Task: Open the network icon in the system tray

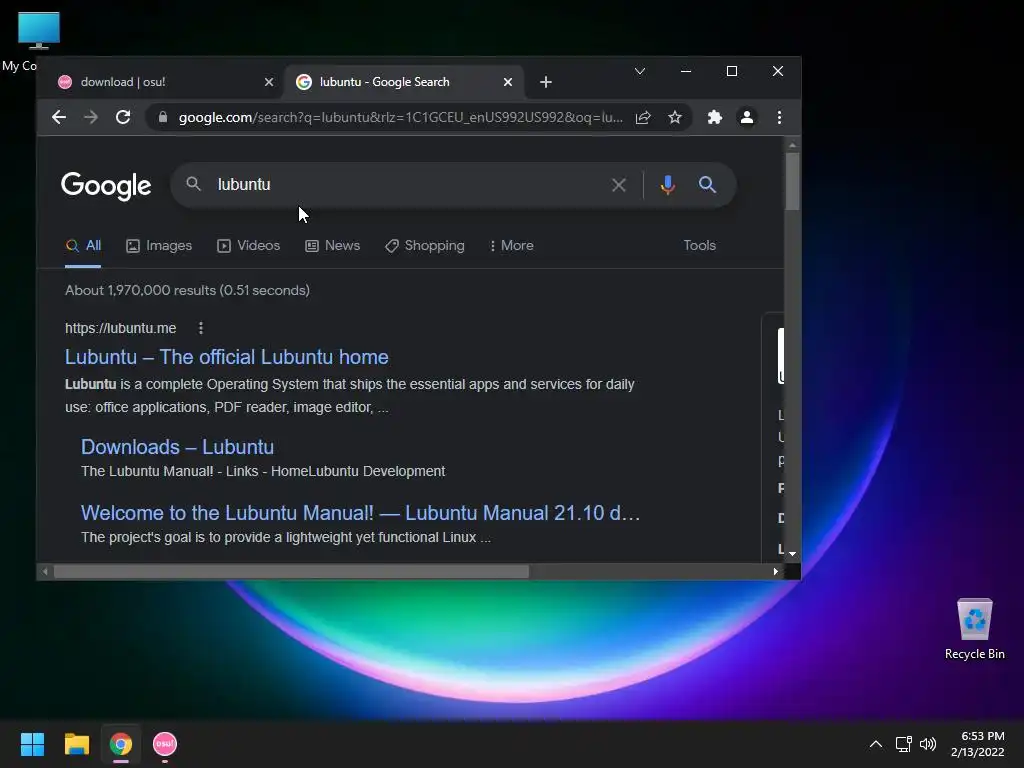Action: tap(903, 744)
